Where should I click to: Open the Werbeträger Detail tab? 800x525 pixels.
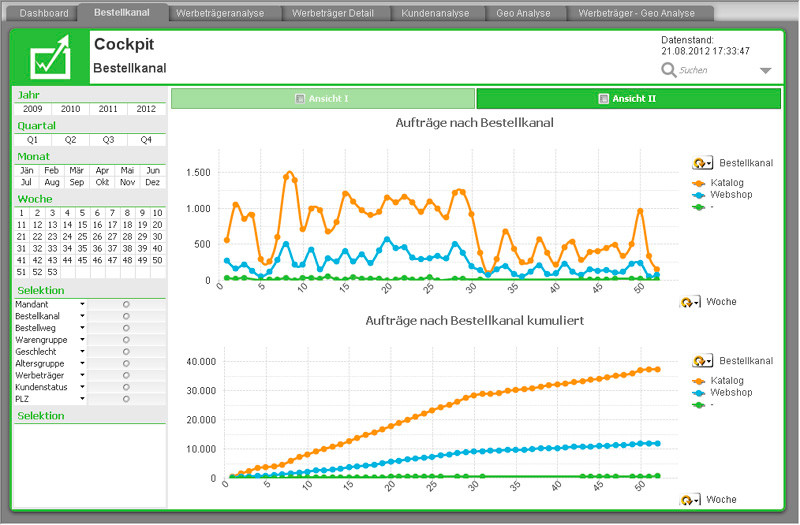333,13
